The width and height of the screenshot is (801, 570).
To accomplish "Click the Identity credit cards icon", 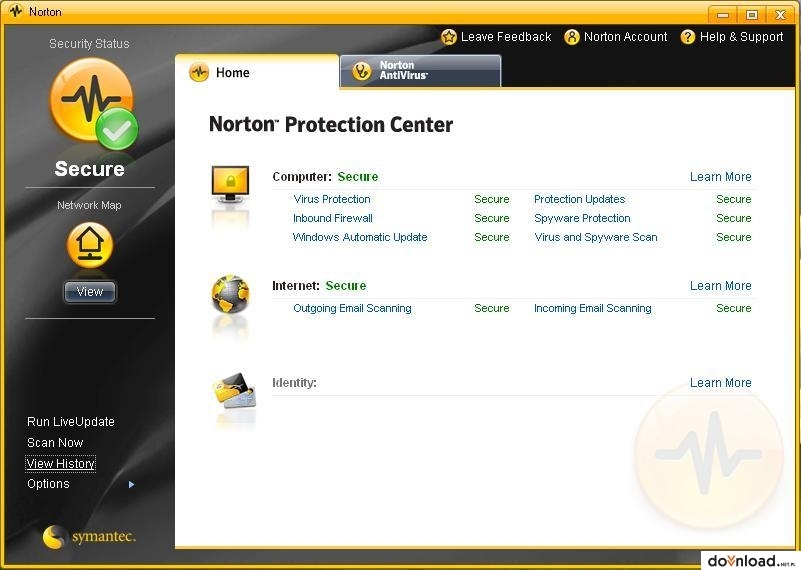I will point(234,390).
